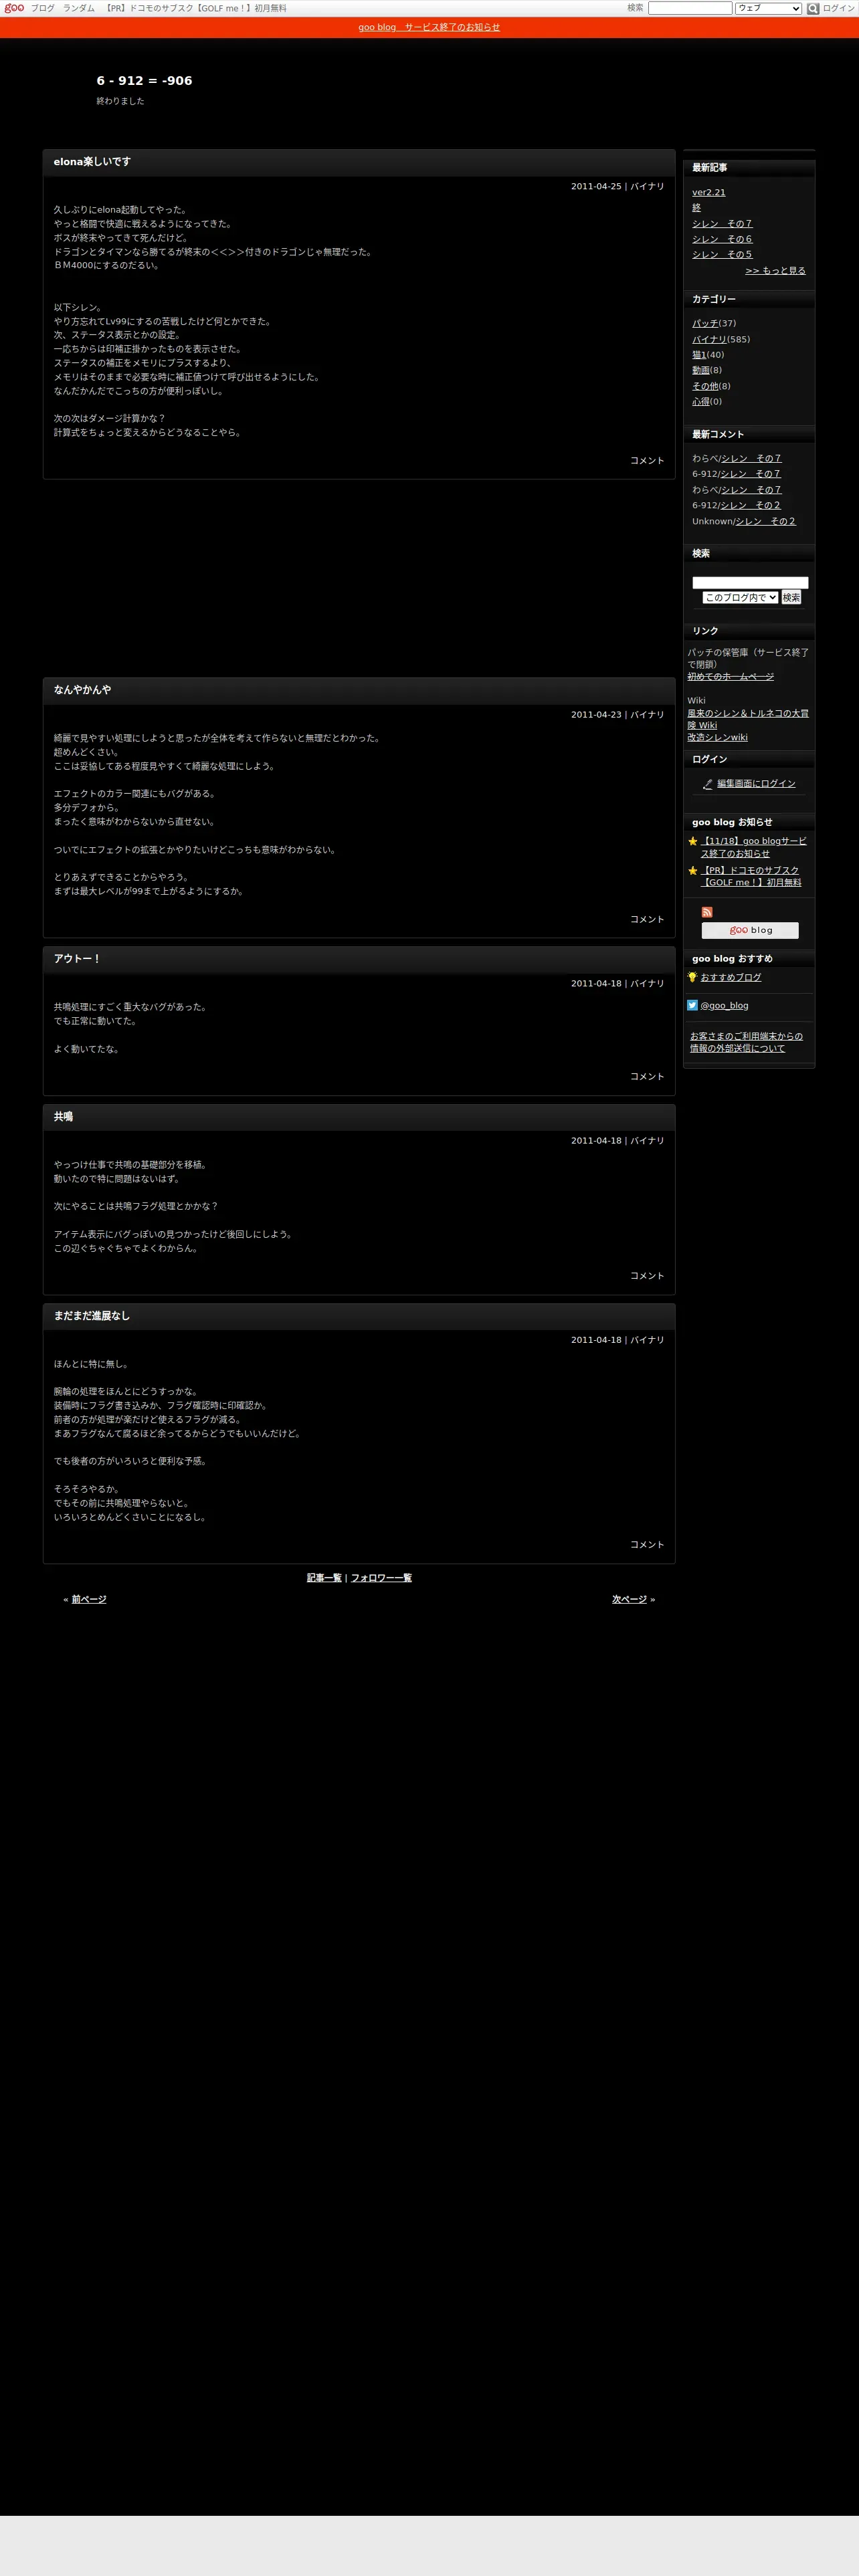Open category 動画(8)
The width and height of the screenshot is (859, 2576).
click(x=701, y=371)
